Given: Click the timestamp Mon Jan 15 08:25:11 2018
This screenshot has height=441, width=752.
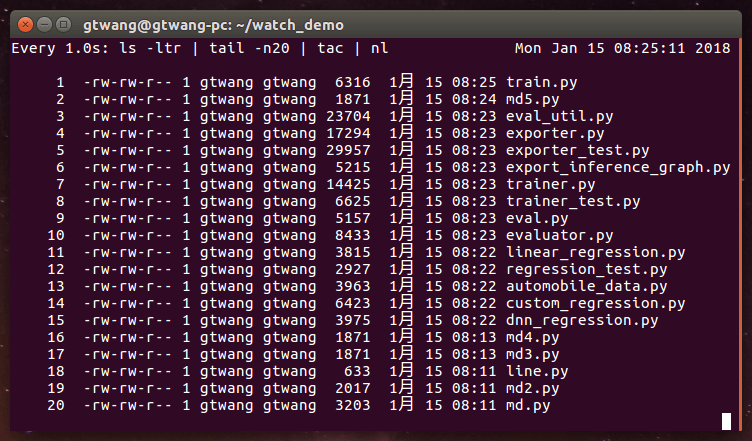Looking at the screenshot, I should click(x=622, y=47).
